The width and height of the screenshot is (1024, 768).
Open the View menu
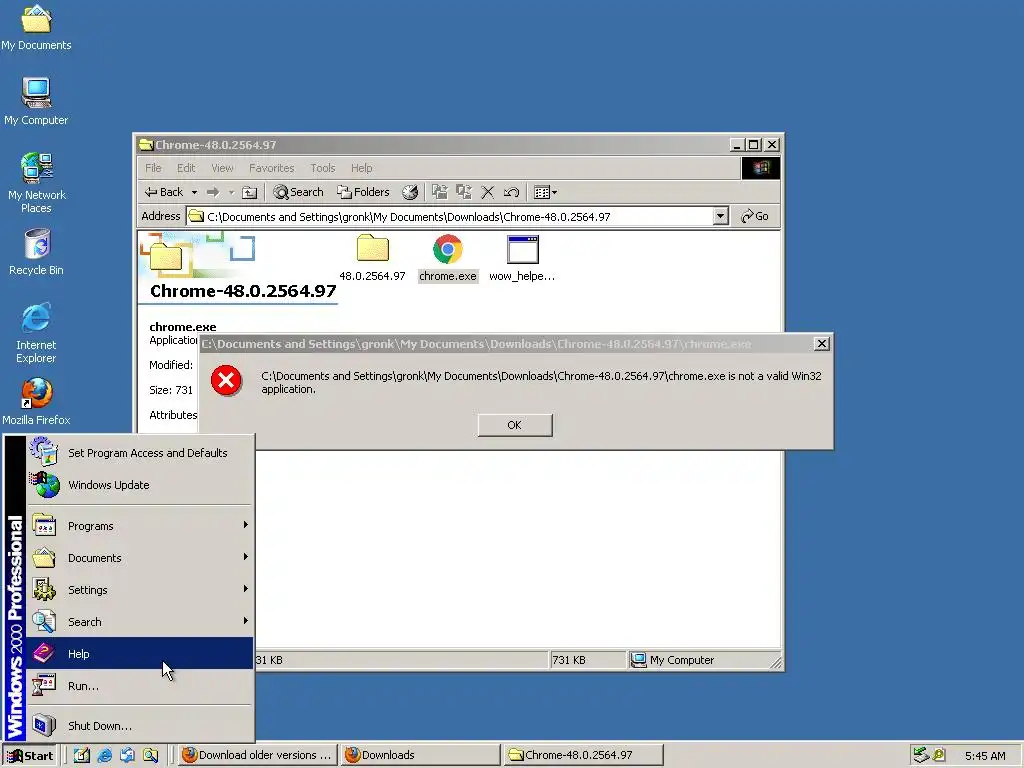click(x=222, y=168)
